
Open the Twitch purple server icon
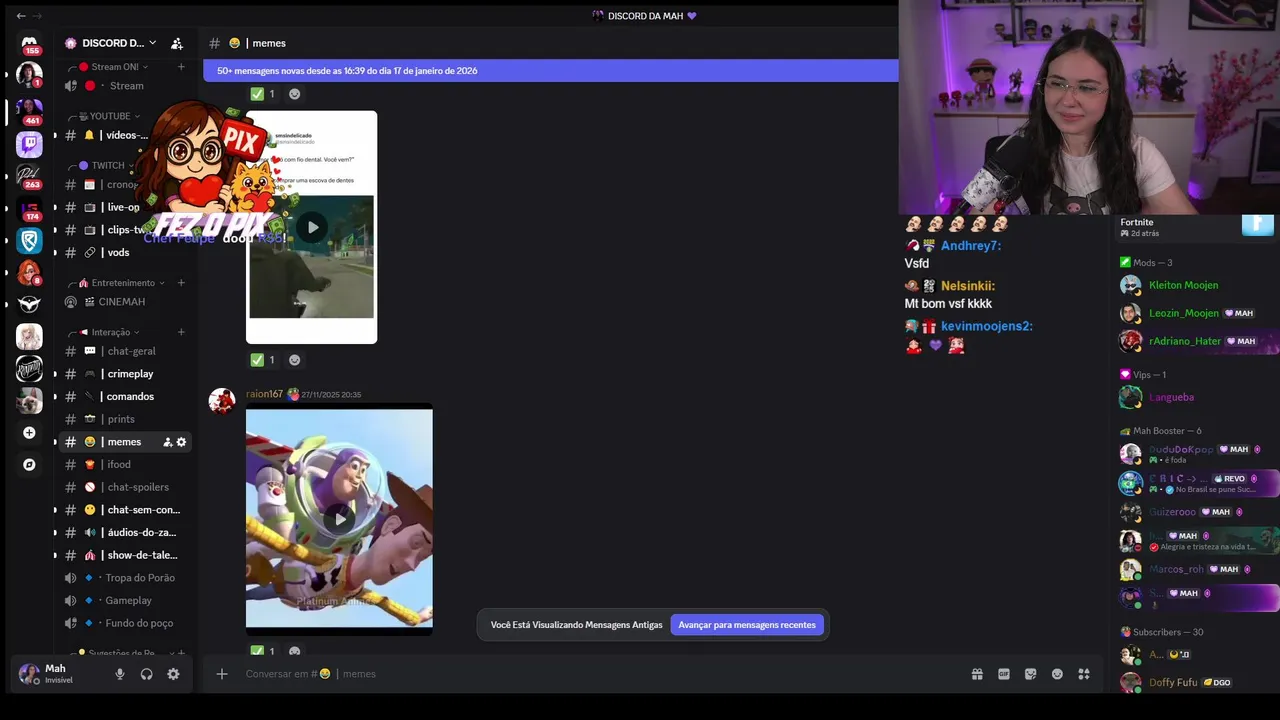[29, 145]
